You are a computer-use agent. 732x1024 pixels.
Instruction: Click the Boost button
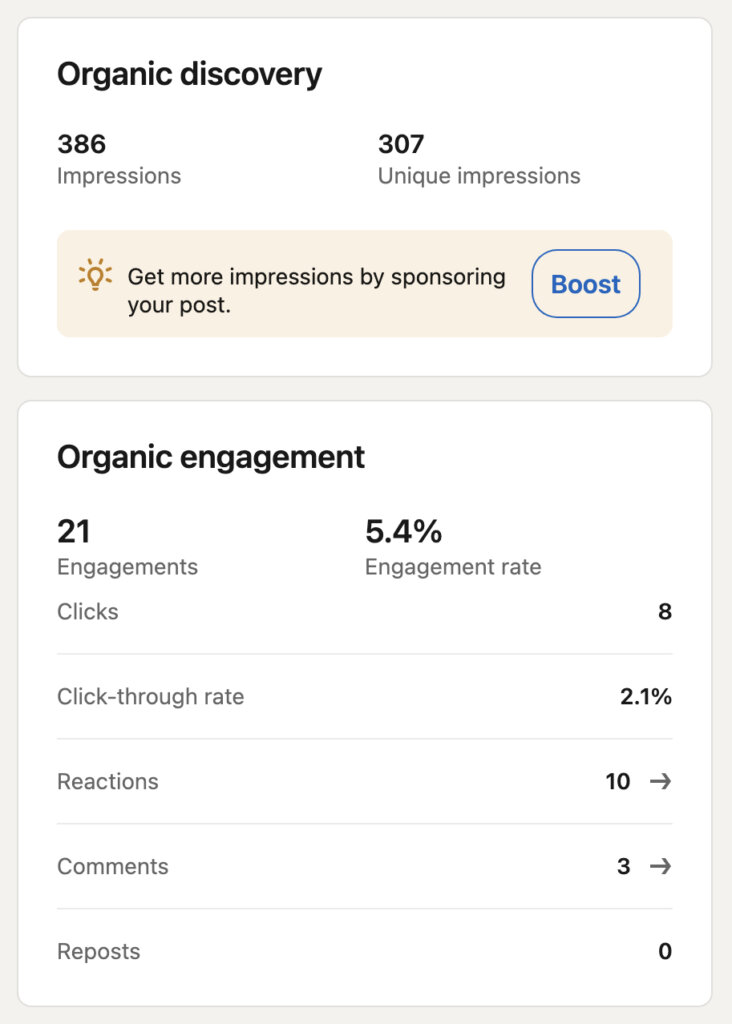(585, 284)
